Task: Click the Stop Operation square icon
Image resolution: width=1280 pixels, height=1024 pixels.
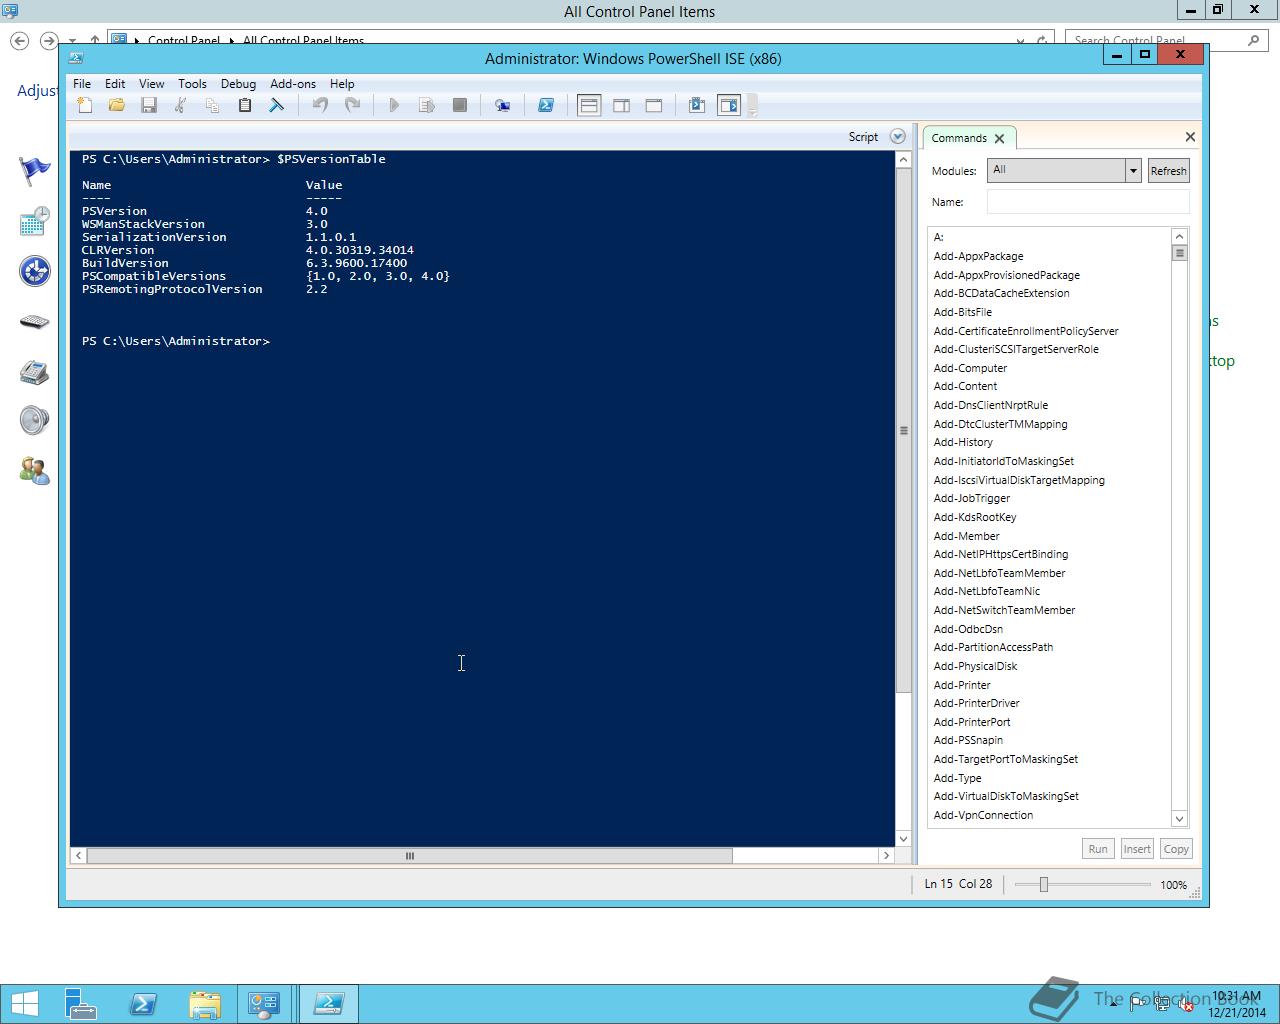Action: point(460,105)
